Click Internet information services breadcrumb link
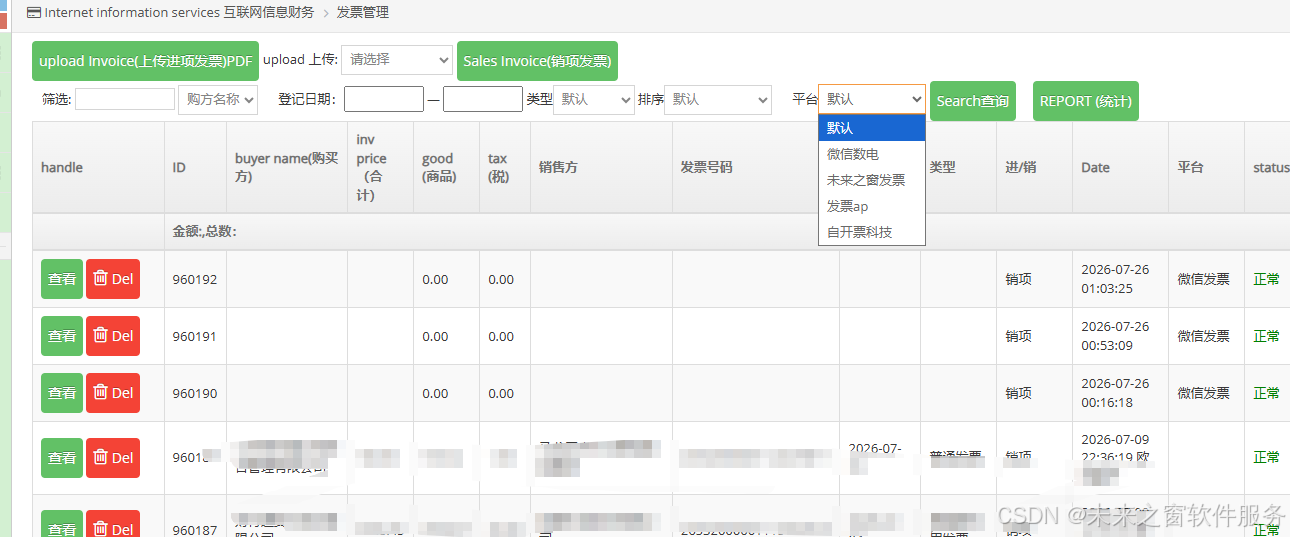The width and height of the screenshot is (1290, 537). coord(179,13)
